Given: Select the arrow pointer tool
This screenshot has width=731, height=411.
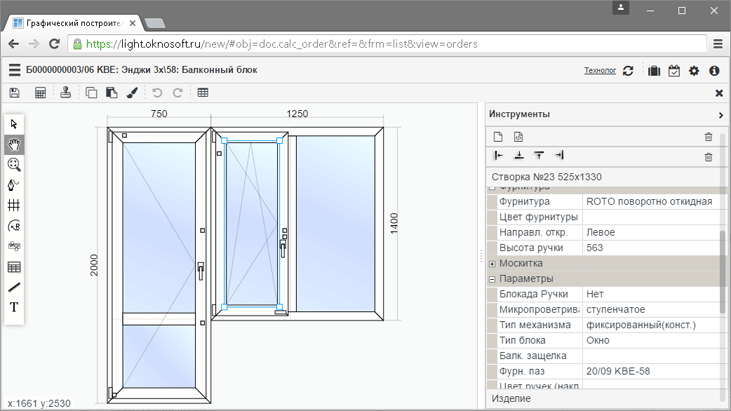Looking at the screenshot, I should (x=14, y=124).
